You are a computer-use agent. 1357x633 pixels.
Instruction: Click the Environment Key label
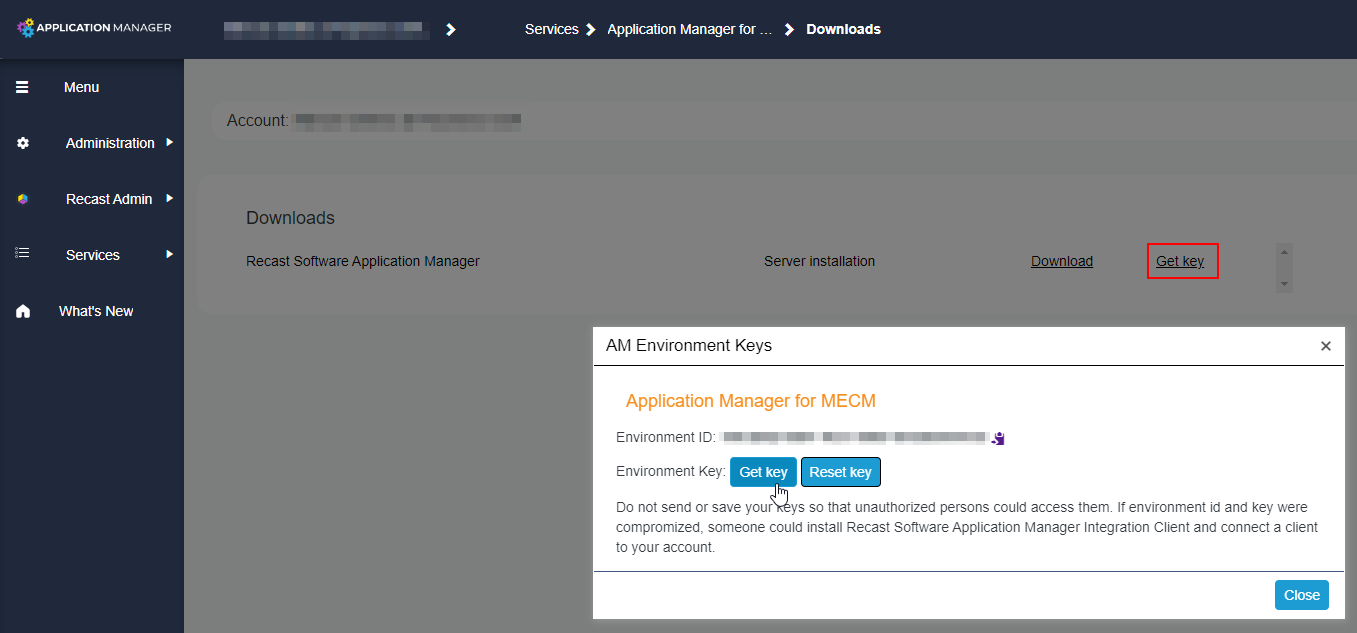pos(670,471)
